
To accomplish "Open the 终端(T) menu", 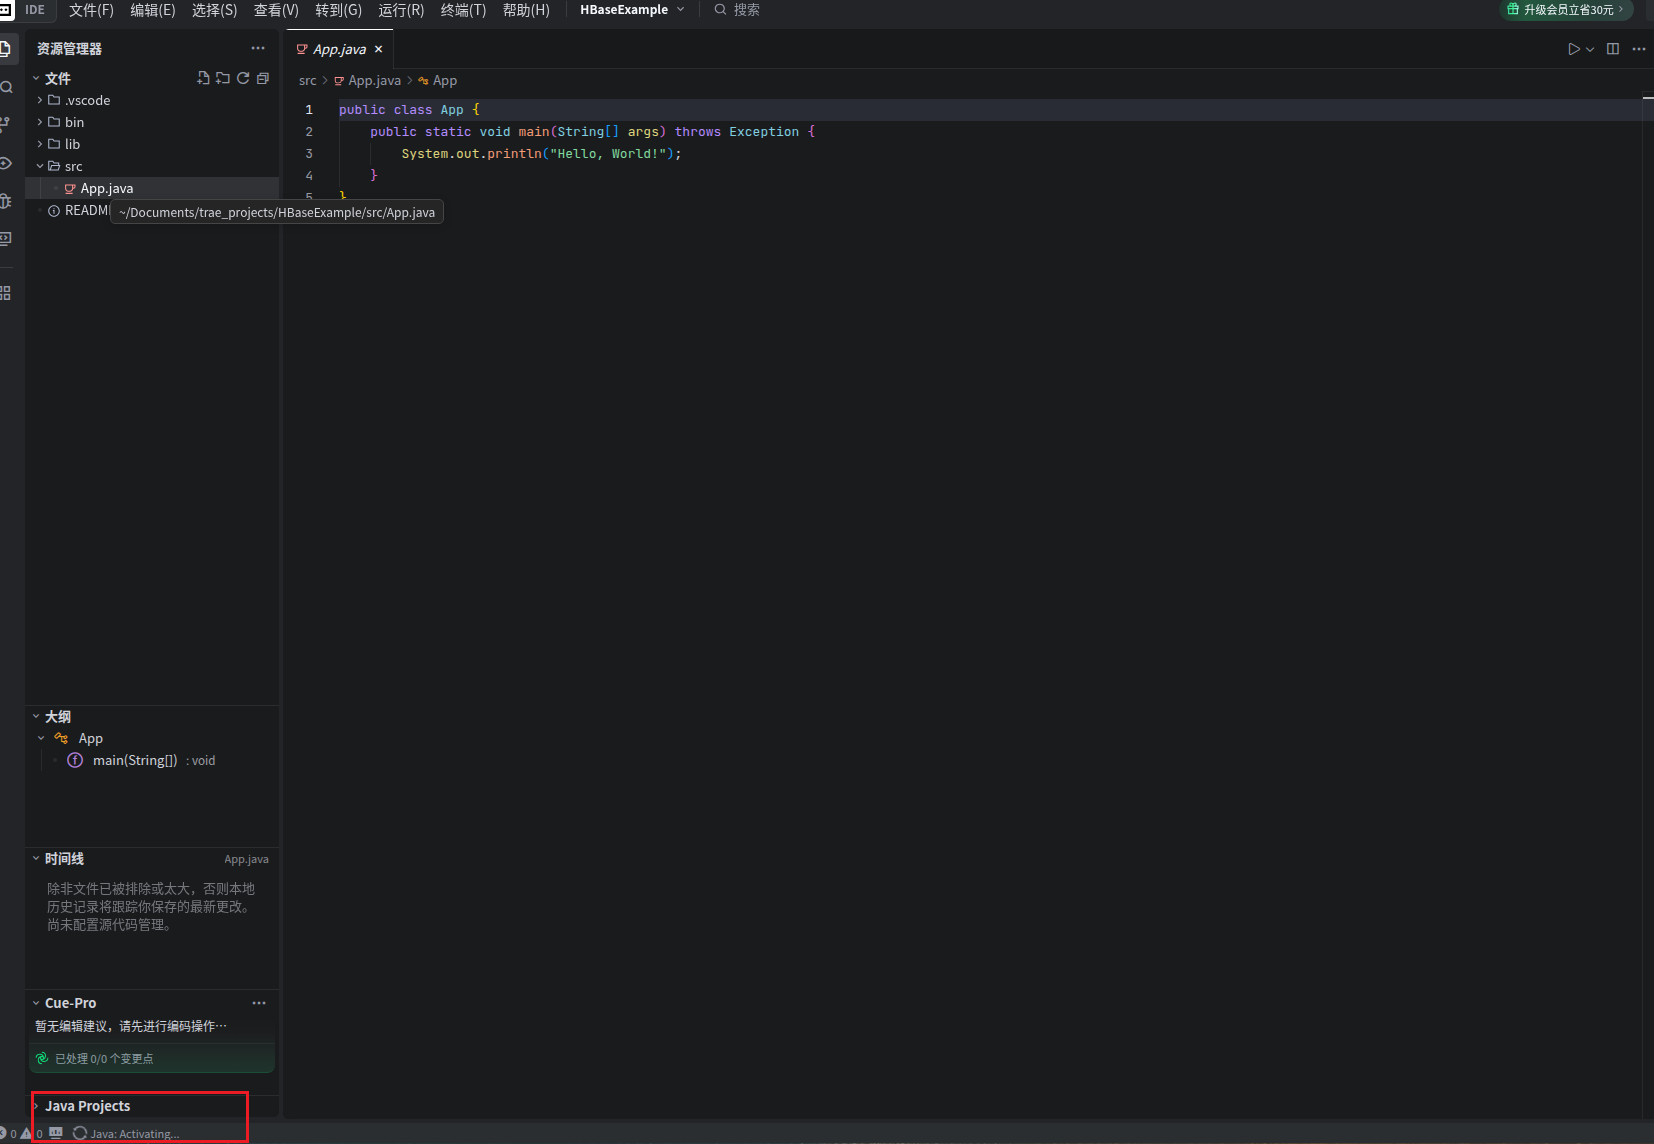I will click(x=463, y=10).
